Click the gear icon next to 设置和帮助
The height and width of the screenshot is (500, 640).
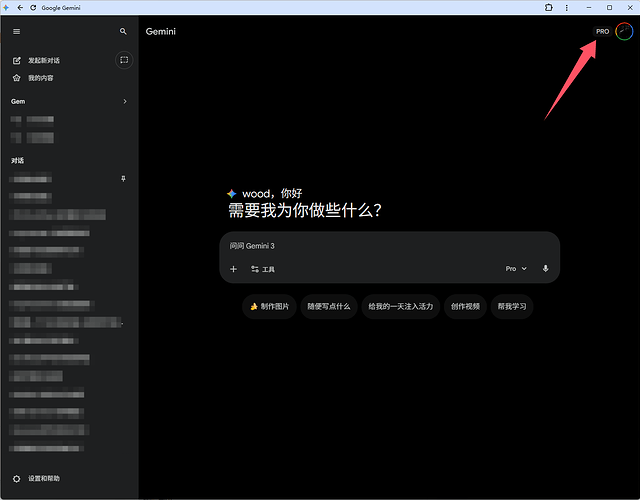[x=16, y=479]
